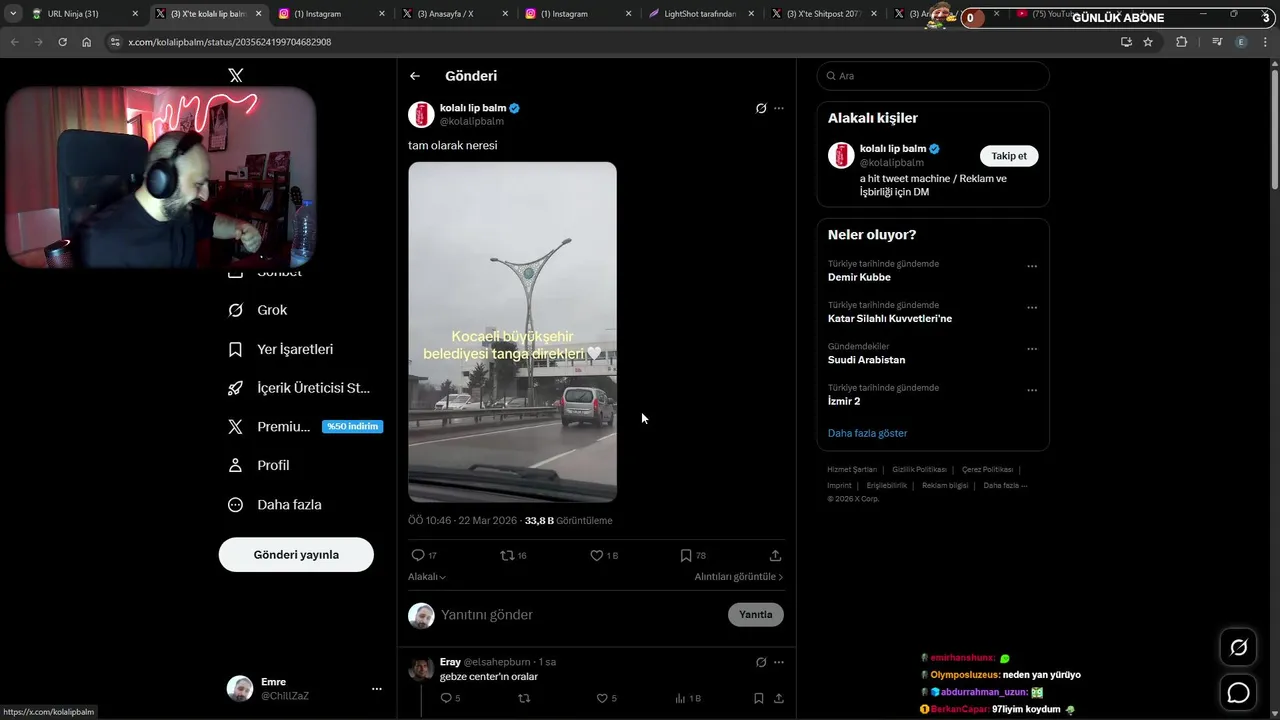
Task: Switch to the first (1) Instagram tab
Action: click(330, 14)
